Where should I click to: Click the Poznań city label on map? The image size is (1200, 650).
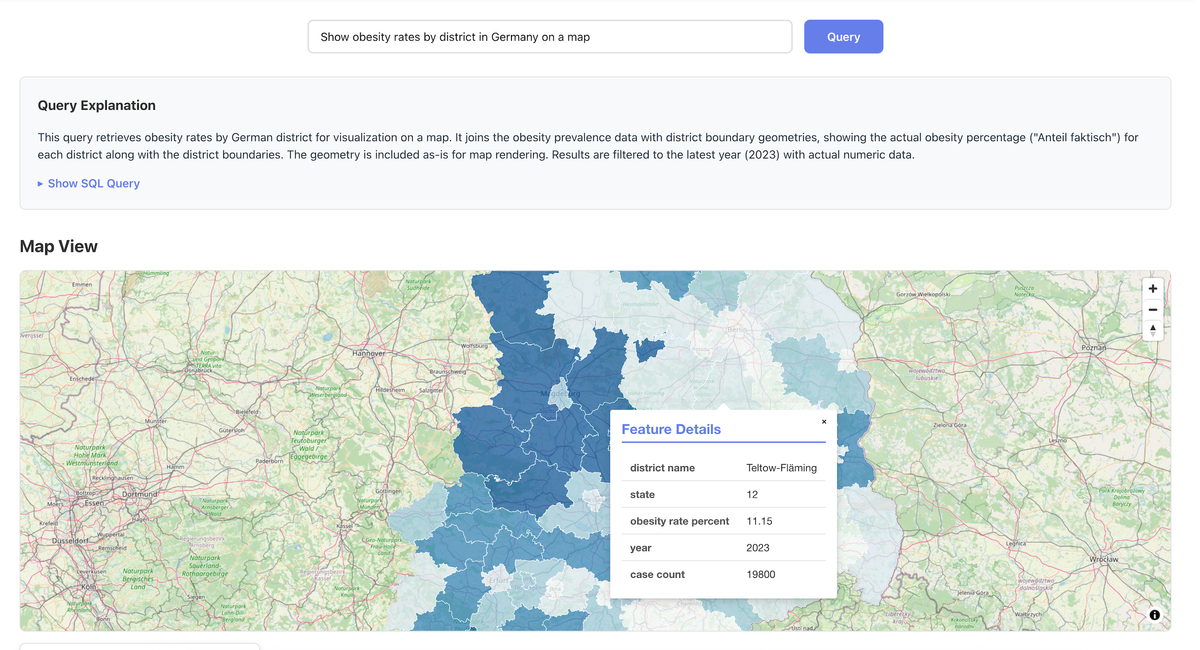[x=1094, y=347]
